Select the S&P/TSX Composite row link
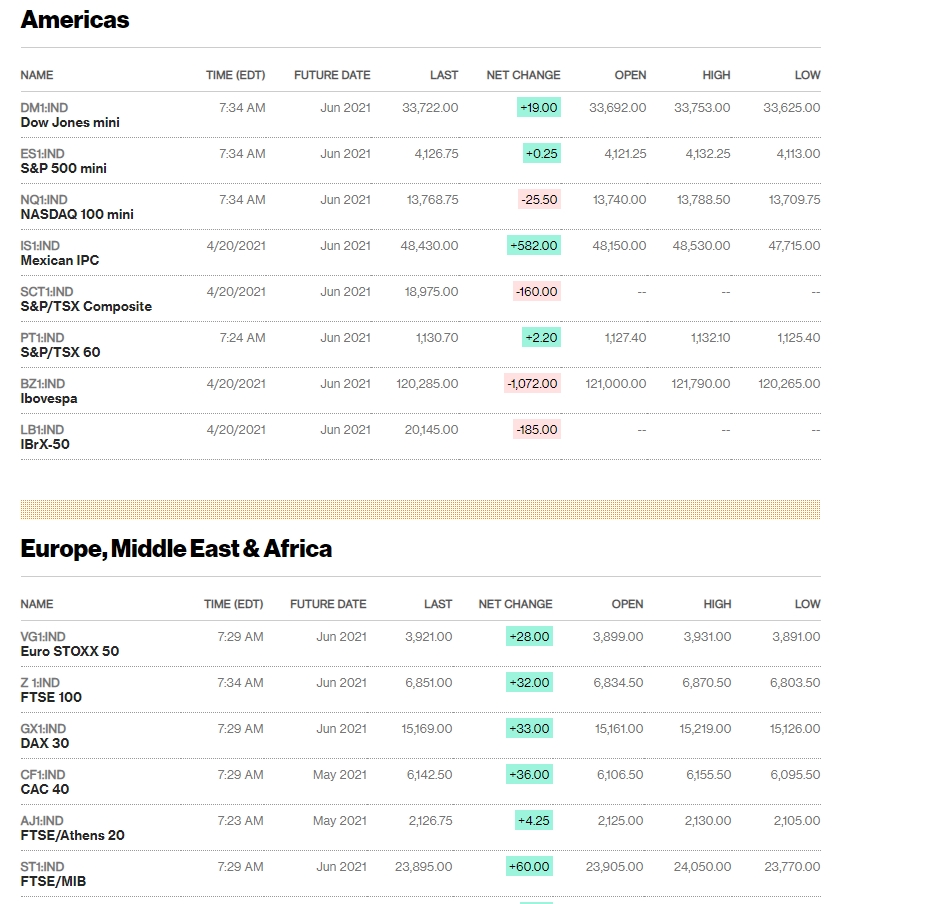This screenshot has height=904, width=944. pos(86,306)
